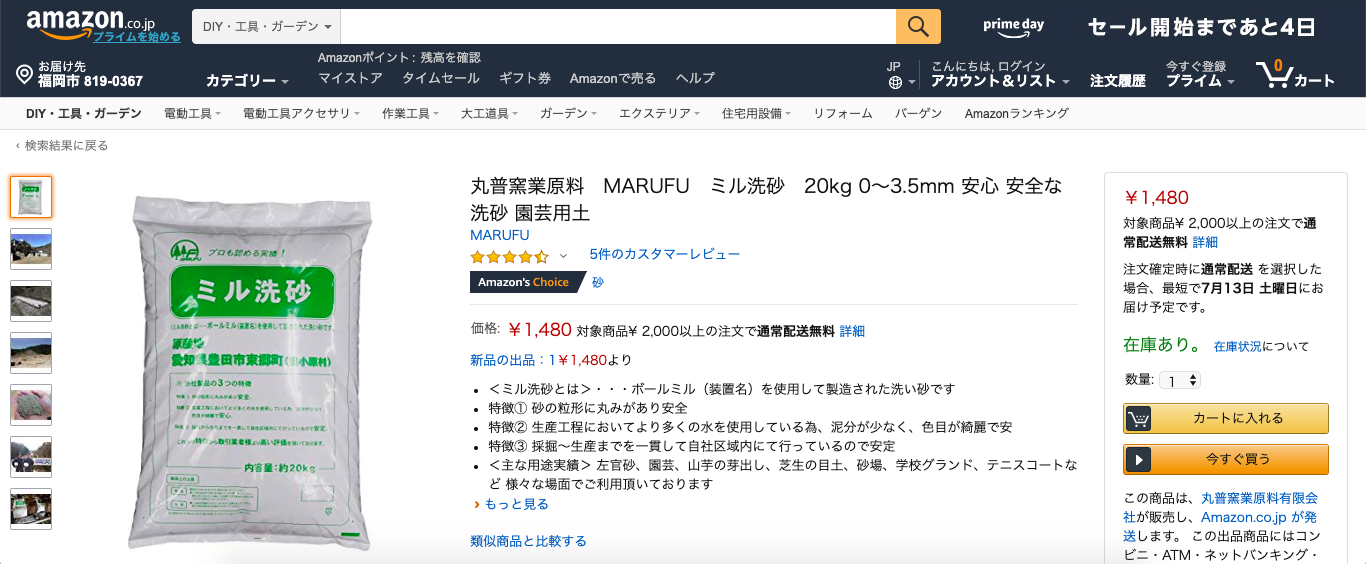The image size is (1366, 564).
Task: Click the セール開始まであと4日 banner
Action: click(x=1200, y=27)
